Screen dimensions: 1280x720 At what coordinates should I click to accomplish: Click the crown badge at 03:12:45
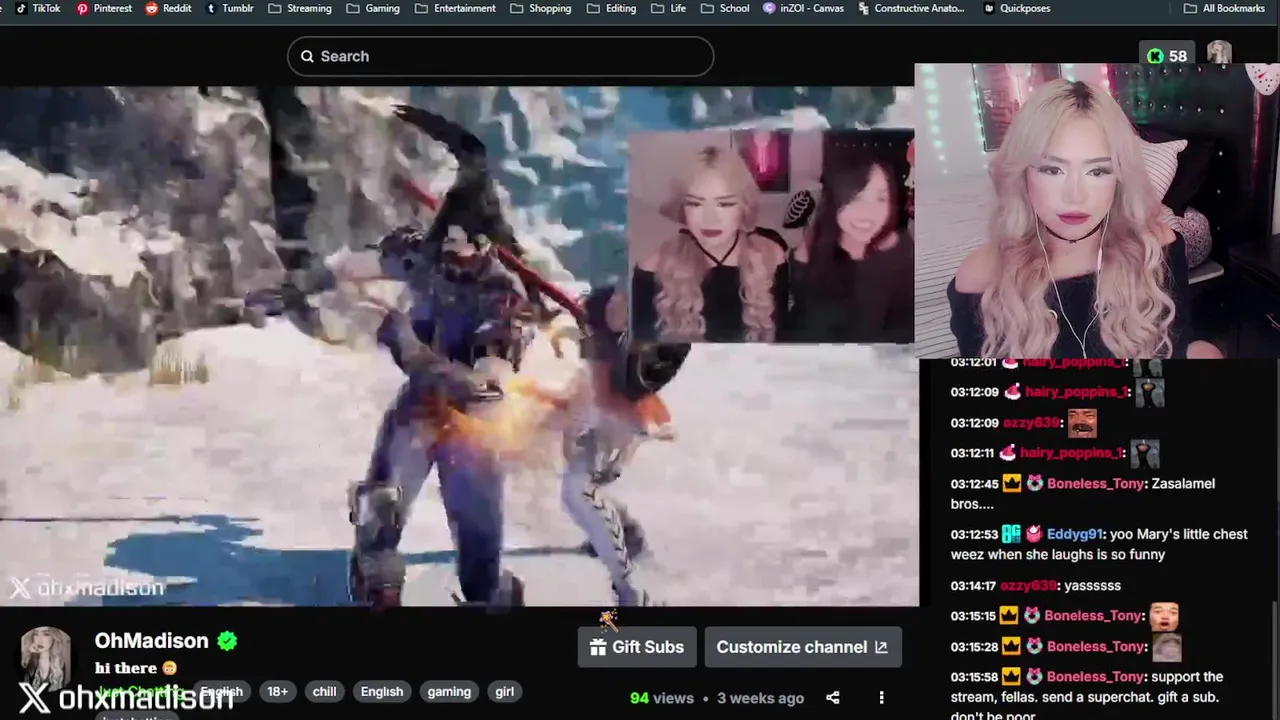point(1012,483)
